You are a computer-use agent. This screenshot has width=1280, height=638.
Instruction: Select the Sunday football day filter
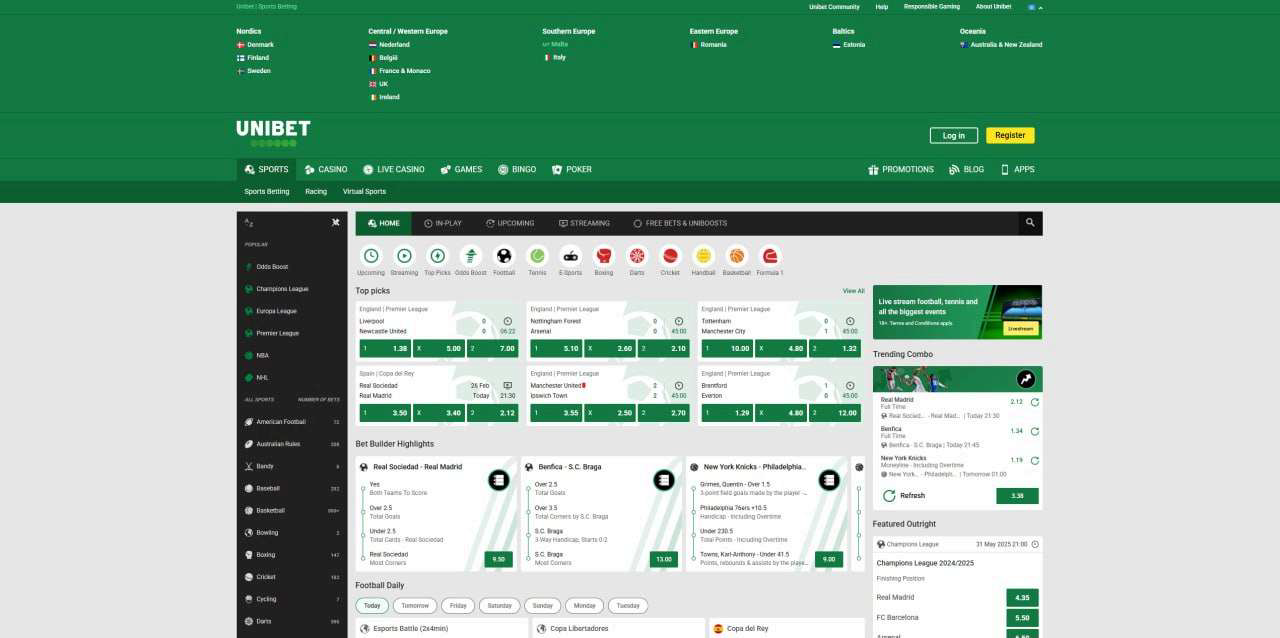[543, 606]
